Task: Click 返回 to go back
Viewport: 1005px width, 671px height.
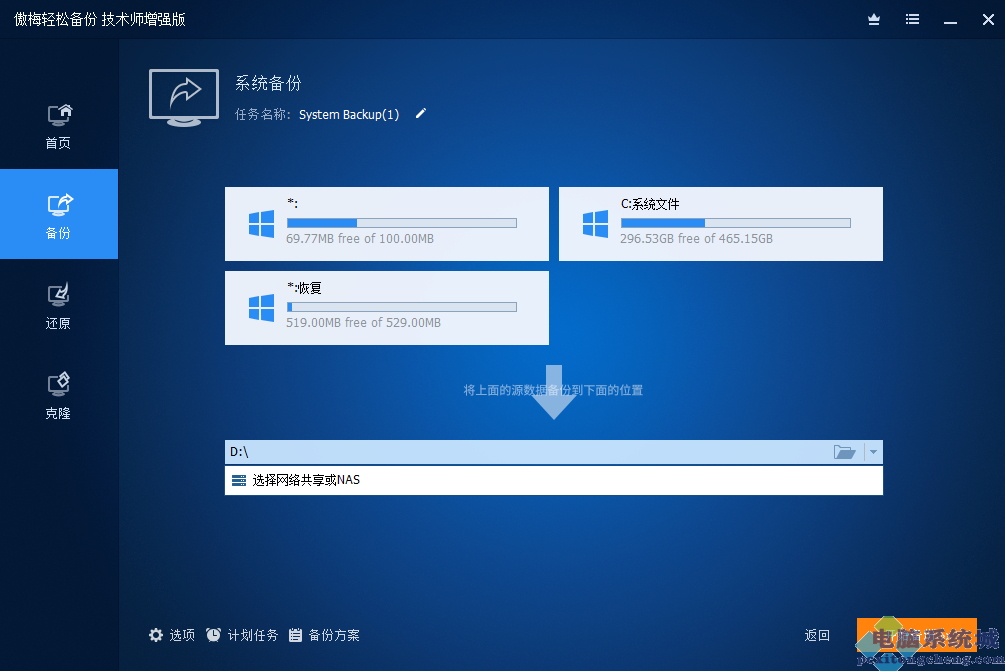Action: pos(817,635)
